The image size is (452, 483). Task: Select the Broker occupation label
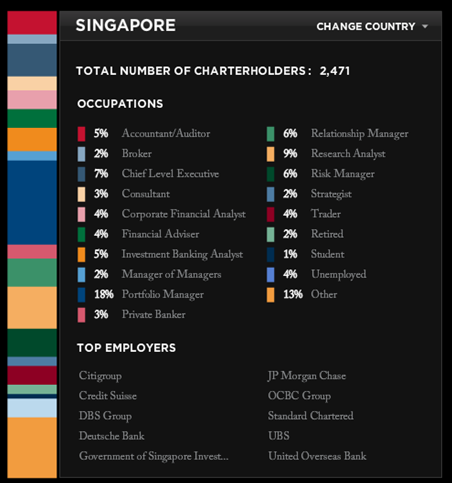click(137, 154)
